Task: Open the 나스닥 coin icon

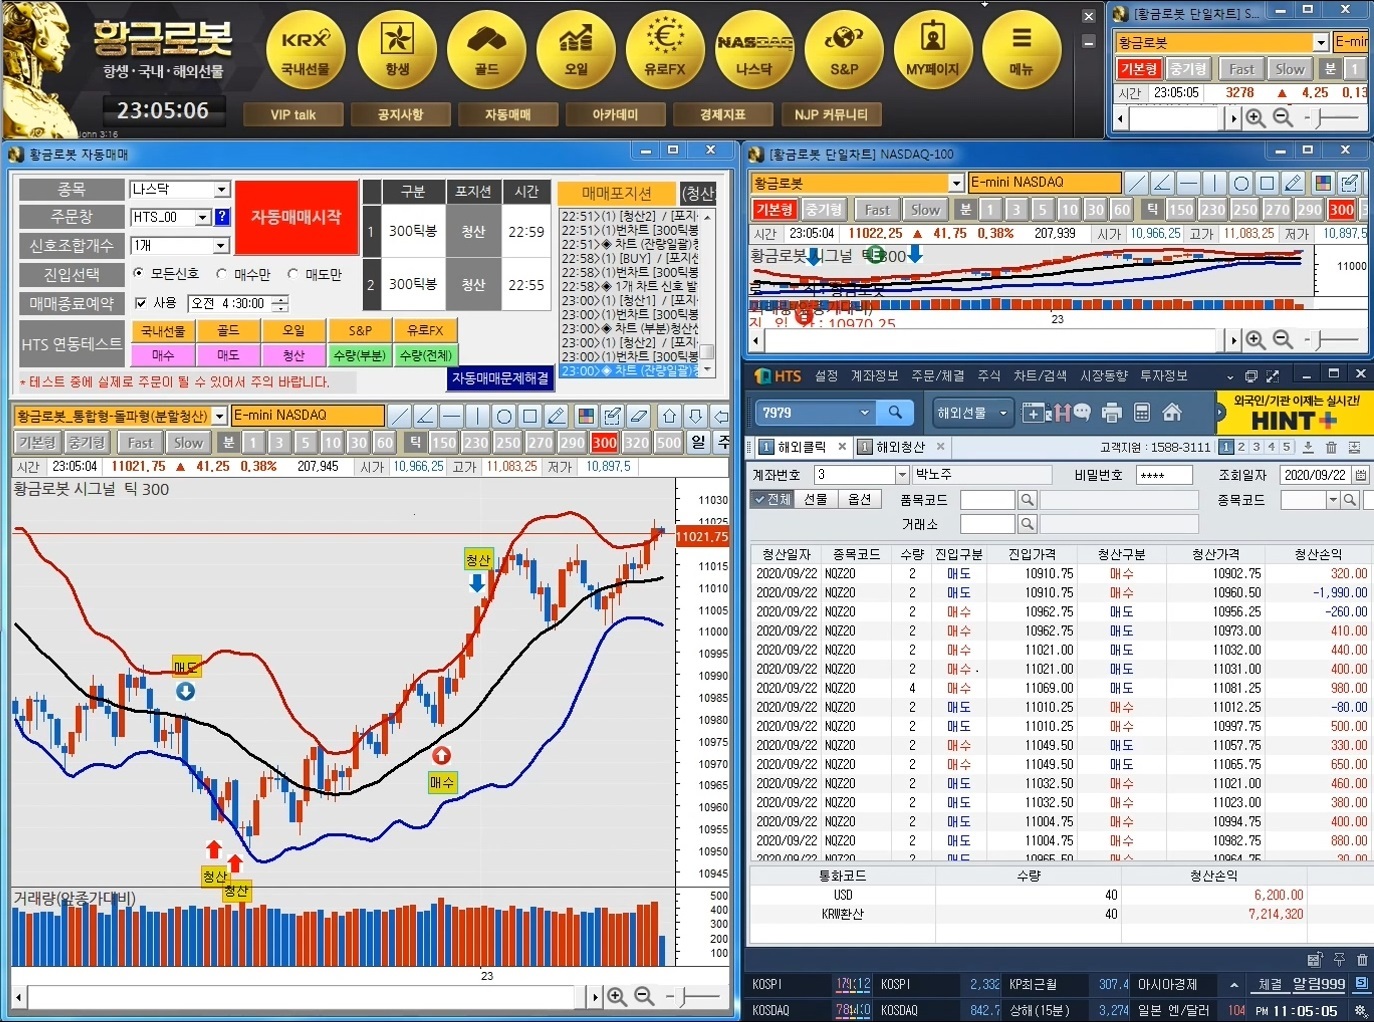Action: click(x=755, y=50)
